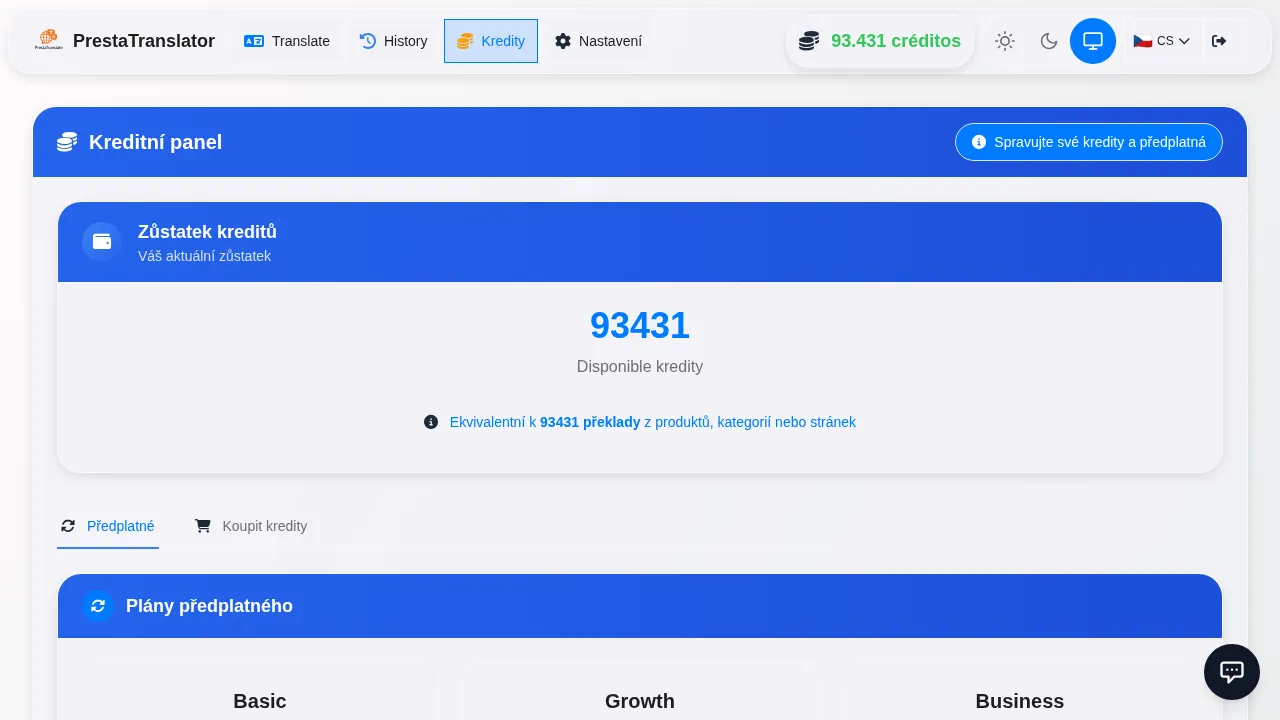The width and height of the screenshot is (1280, 720).
Task: Select the Předplatné tab
Action: tap(108, 526)
